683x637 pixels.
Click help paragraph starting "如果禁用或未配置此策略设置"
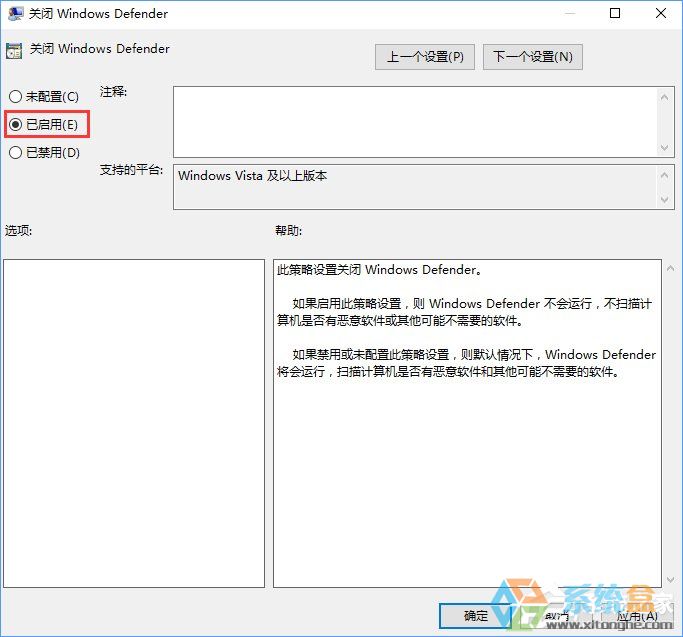[467, 363]
